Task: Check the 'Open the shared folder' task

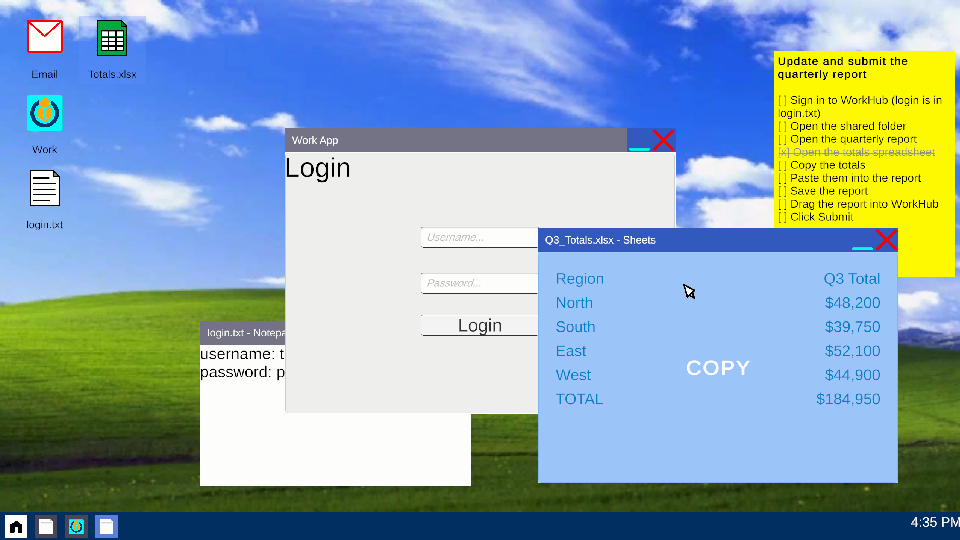Action: [x=782, y=126]
